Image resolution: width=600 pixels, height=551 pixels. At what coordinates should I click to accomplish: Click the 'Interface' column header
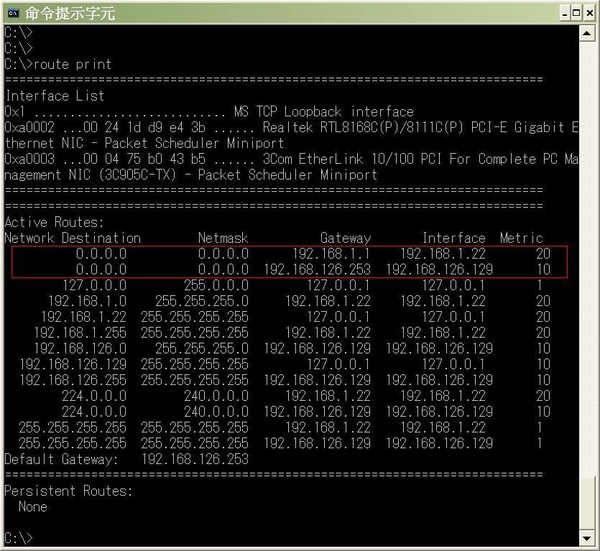454,238
